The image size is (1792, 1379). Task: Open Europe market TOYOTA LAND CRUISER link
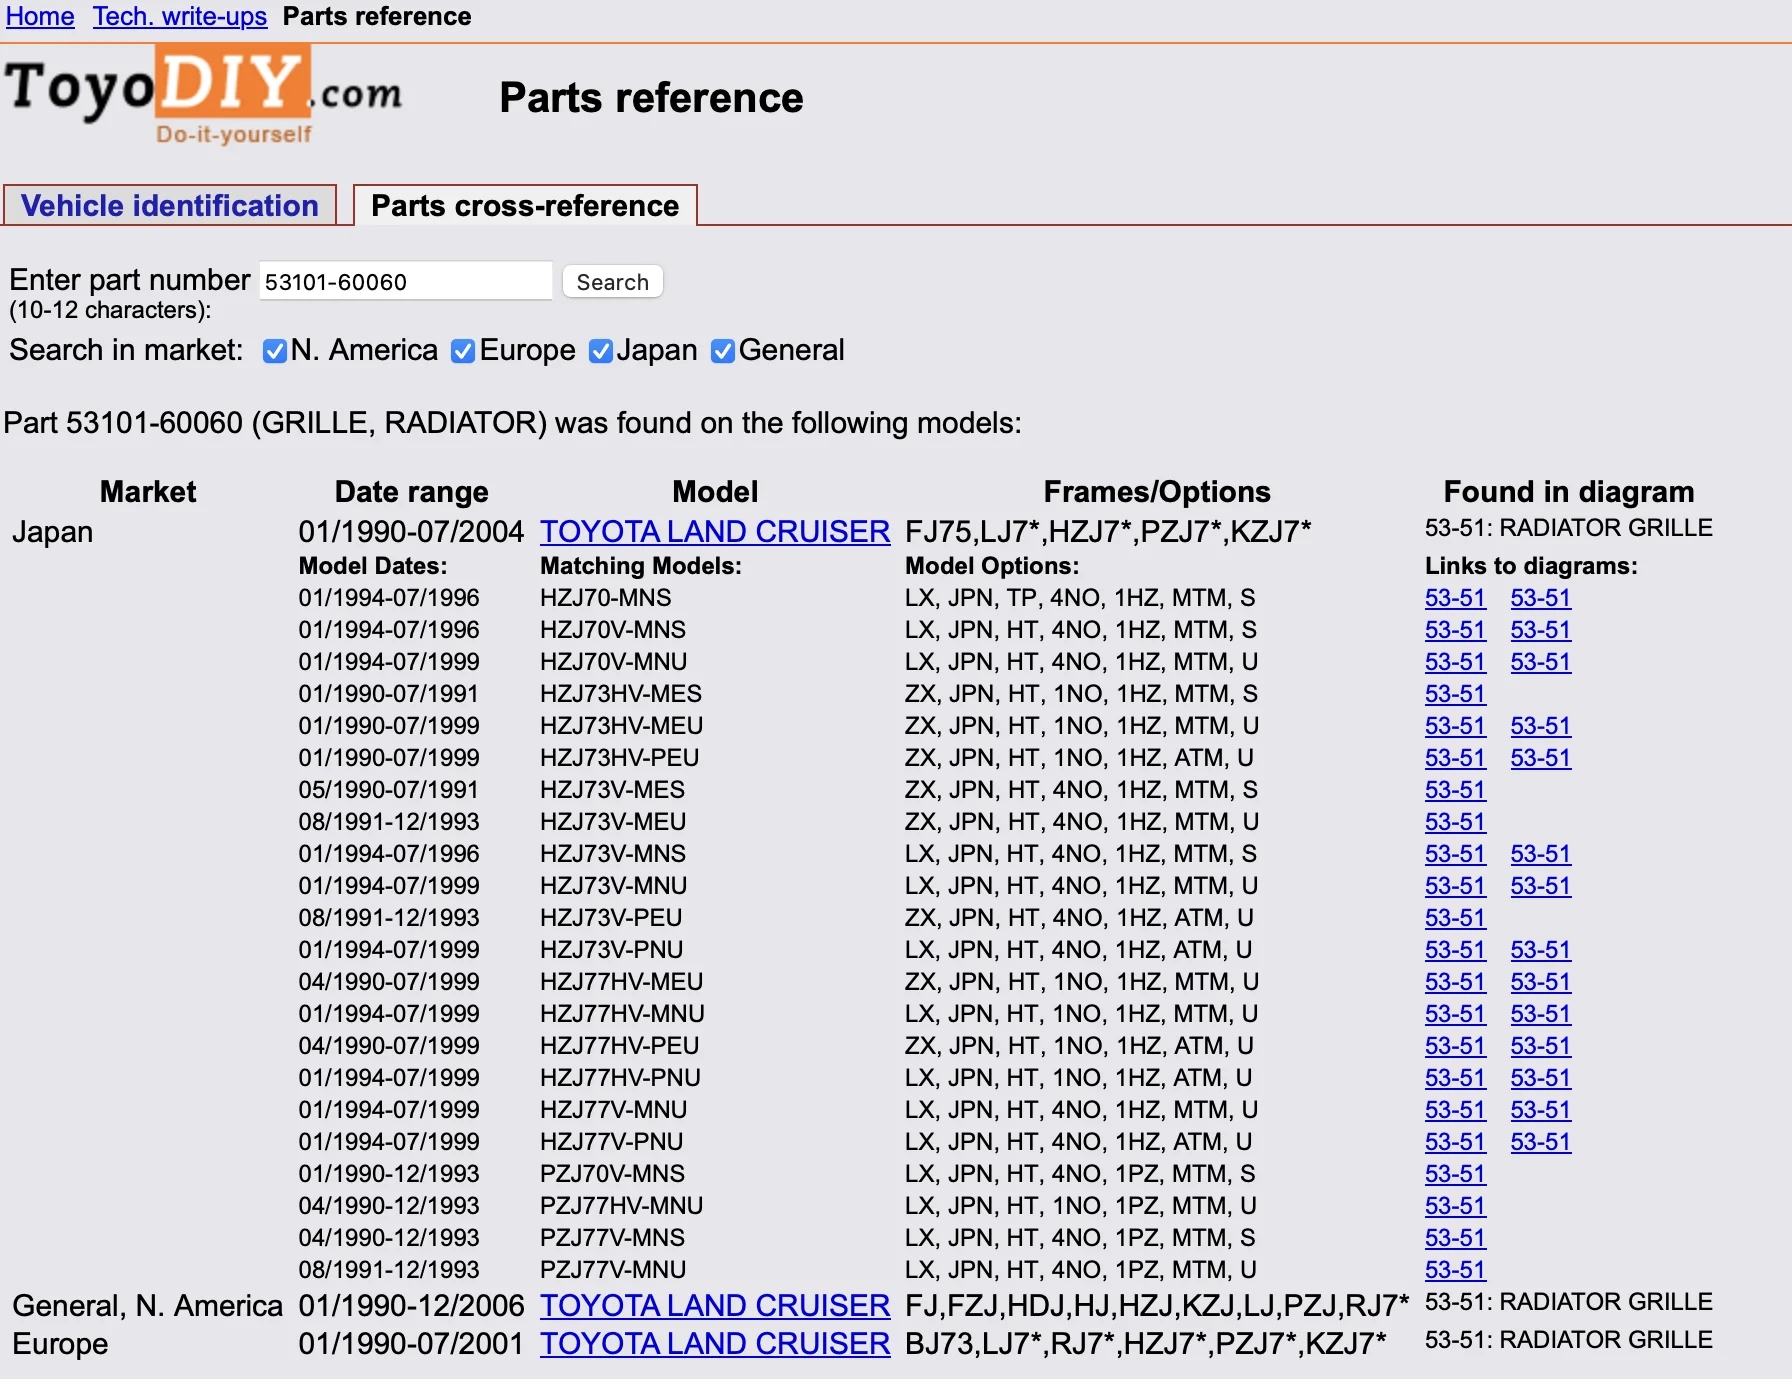click(715, 1344)
